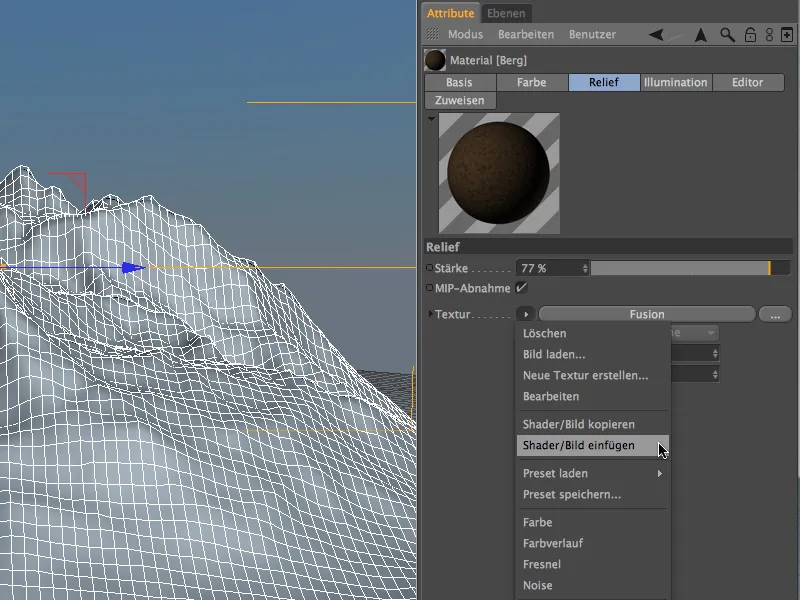Open the search magnifier in Attribute manager
Screen dimensions: 800x600
click(727, 35)
